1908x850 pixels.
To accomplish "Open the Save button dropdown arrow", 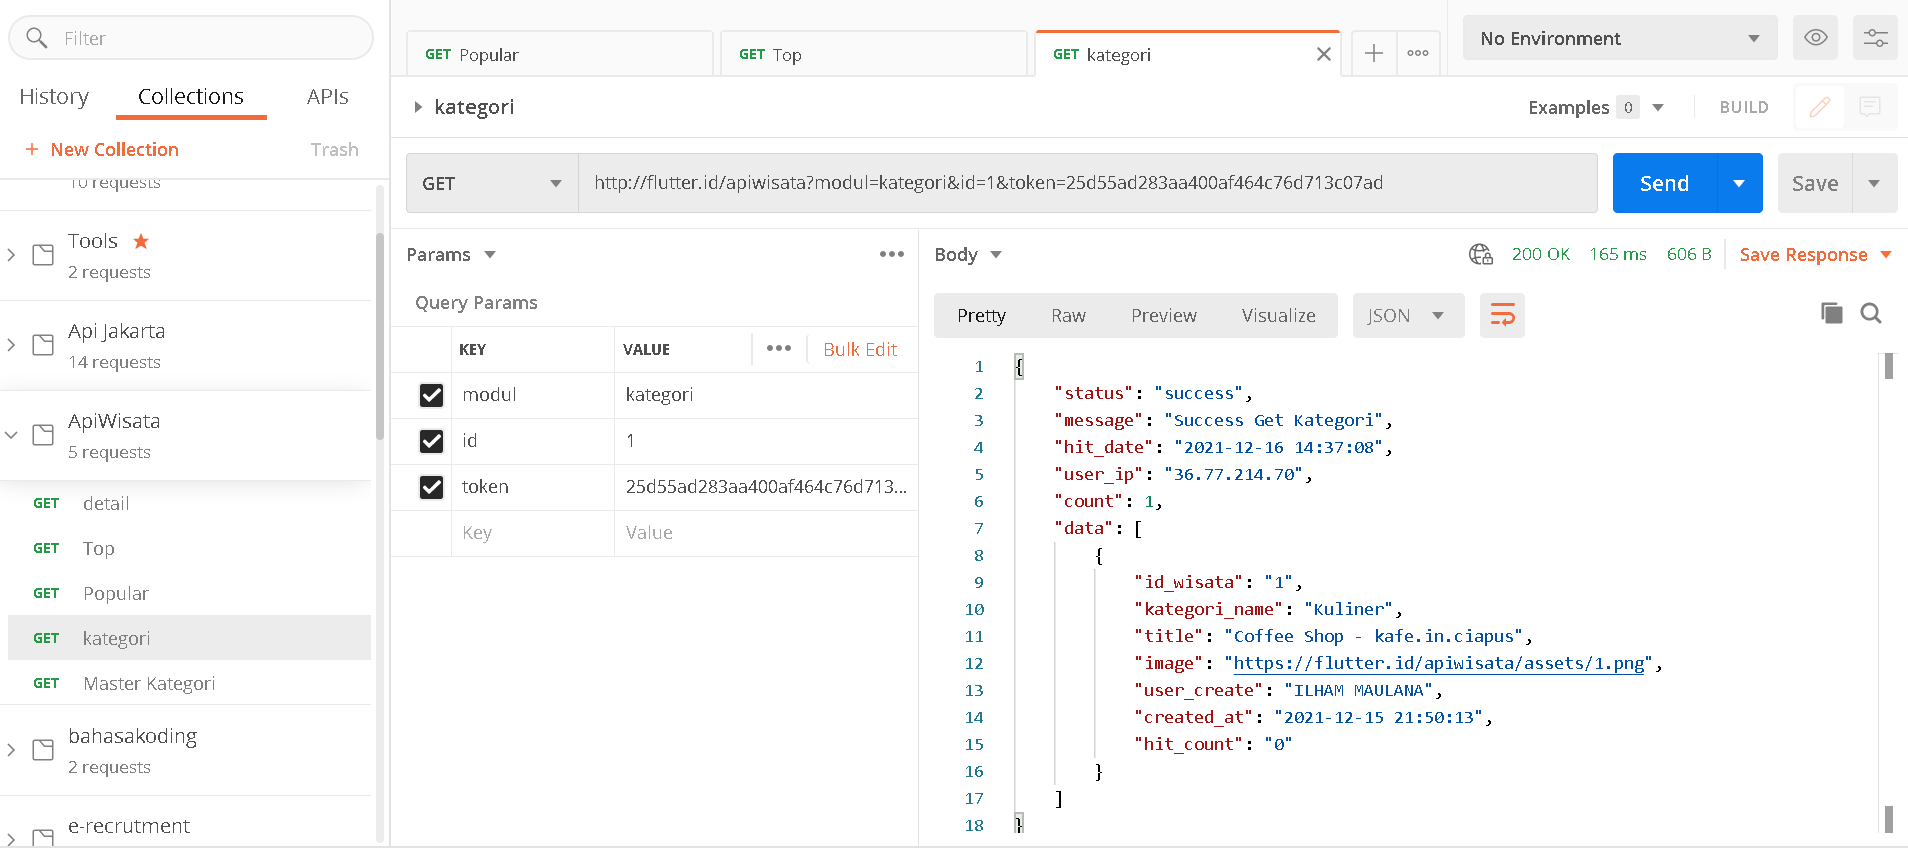I will coord(1874,183).
